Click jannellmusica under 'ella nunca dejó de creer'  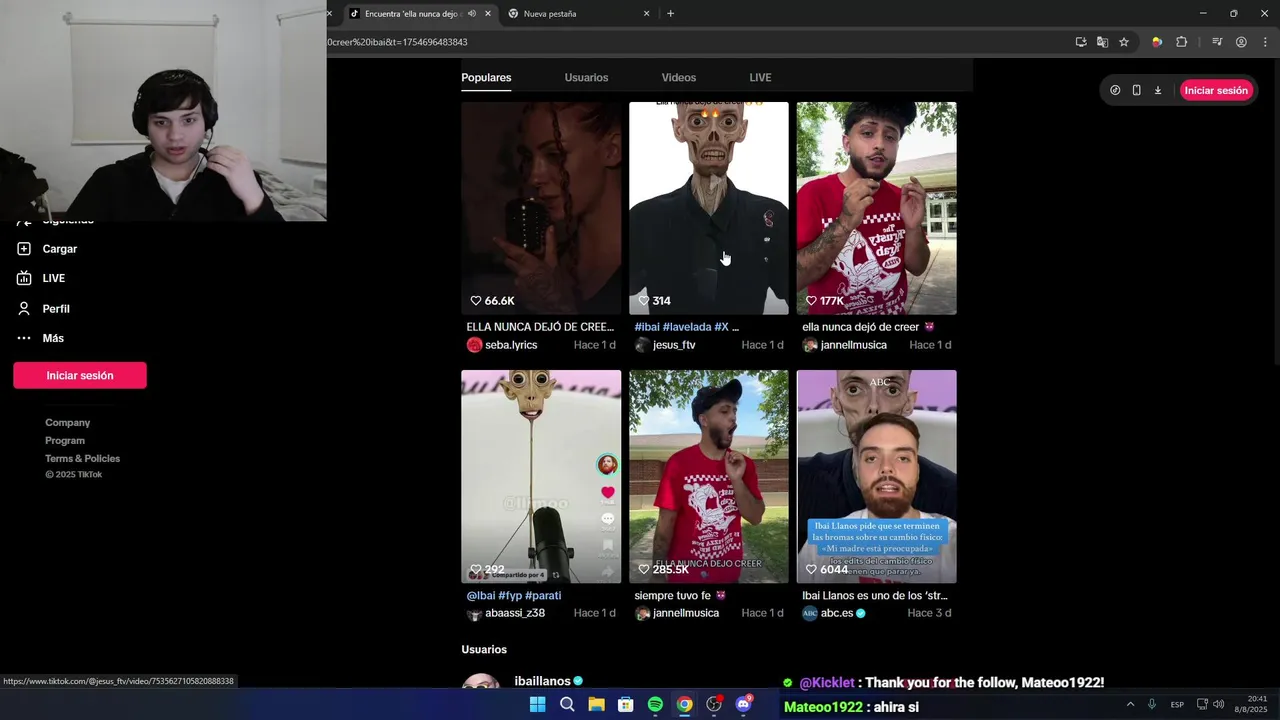pyautogui.click(x=853, y=345)
